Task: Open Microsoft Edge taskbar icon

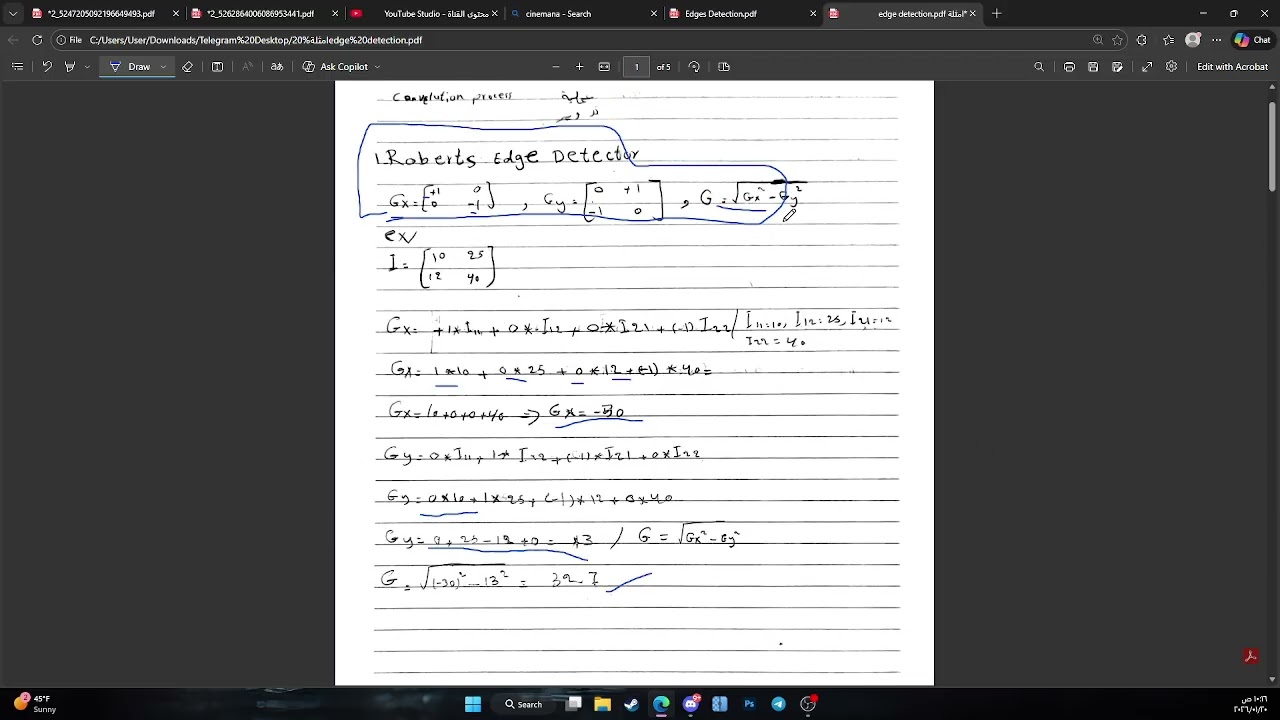Action: [x=661, y=704]
